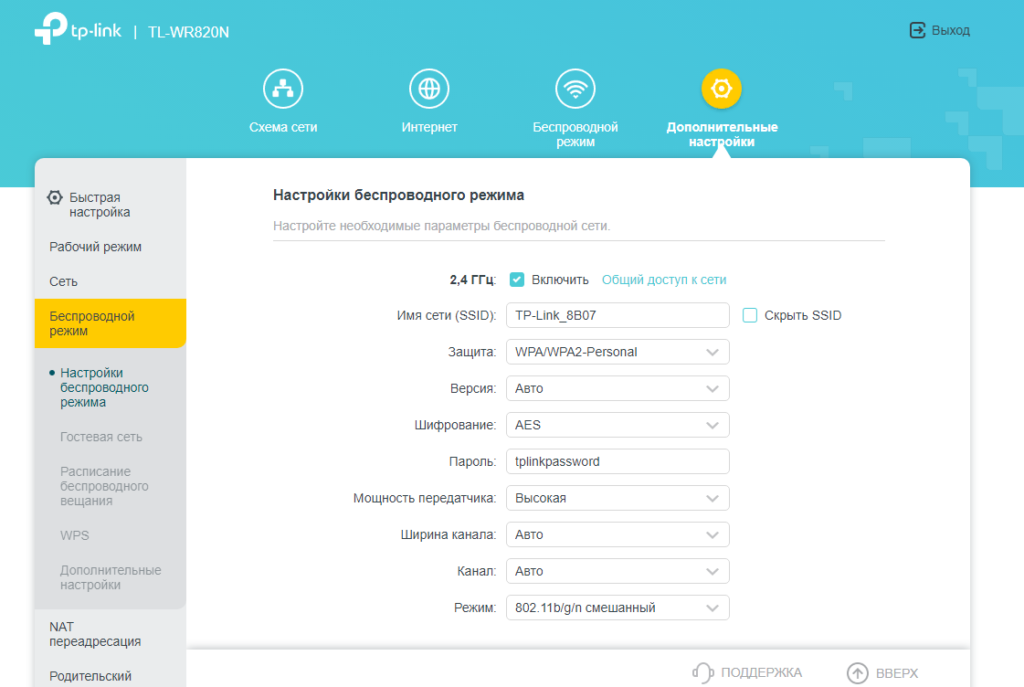
Task: Expand the Режим 802.11b/g/n dropdown
Action: point(617,607)
